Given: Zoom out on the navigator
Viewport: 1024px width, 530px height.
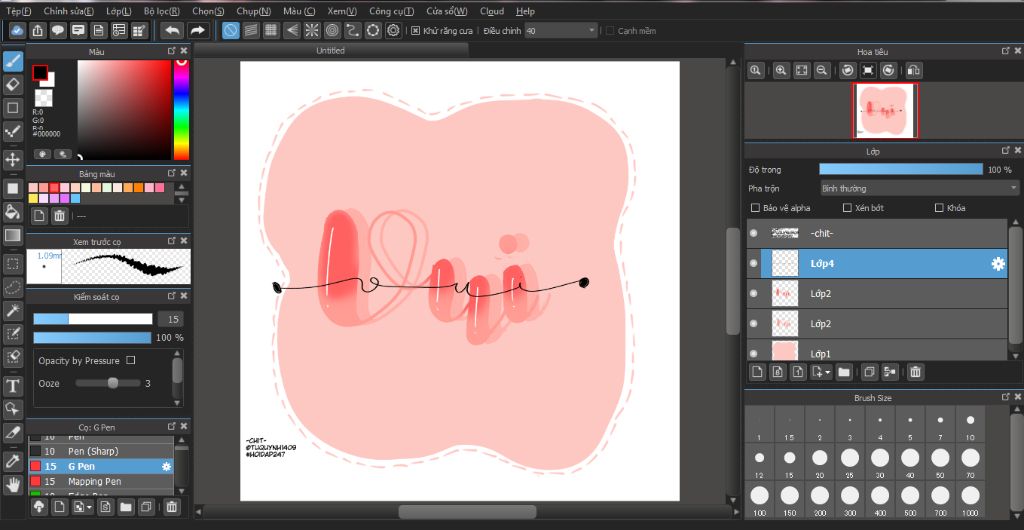Looking at the screenshot, I should (x=822, y=70).
